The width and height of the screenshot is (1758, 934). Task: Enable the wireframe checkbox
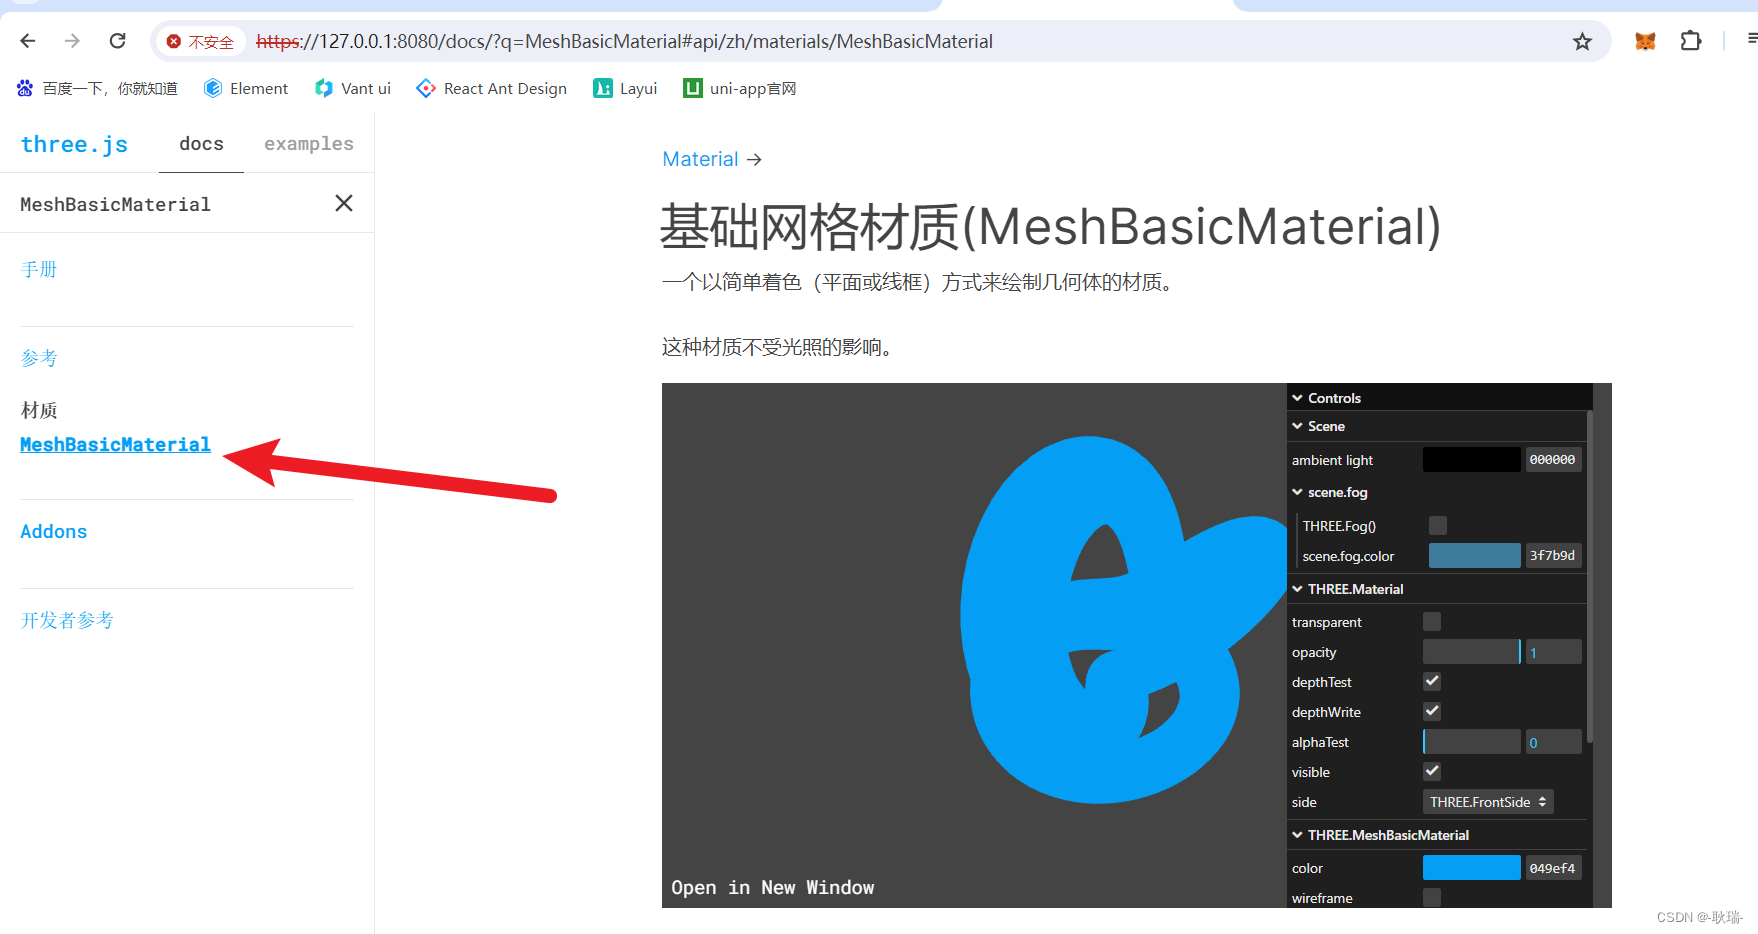(x=1432, y=897)
